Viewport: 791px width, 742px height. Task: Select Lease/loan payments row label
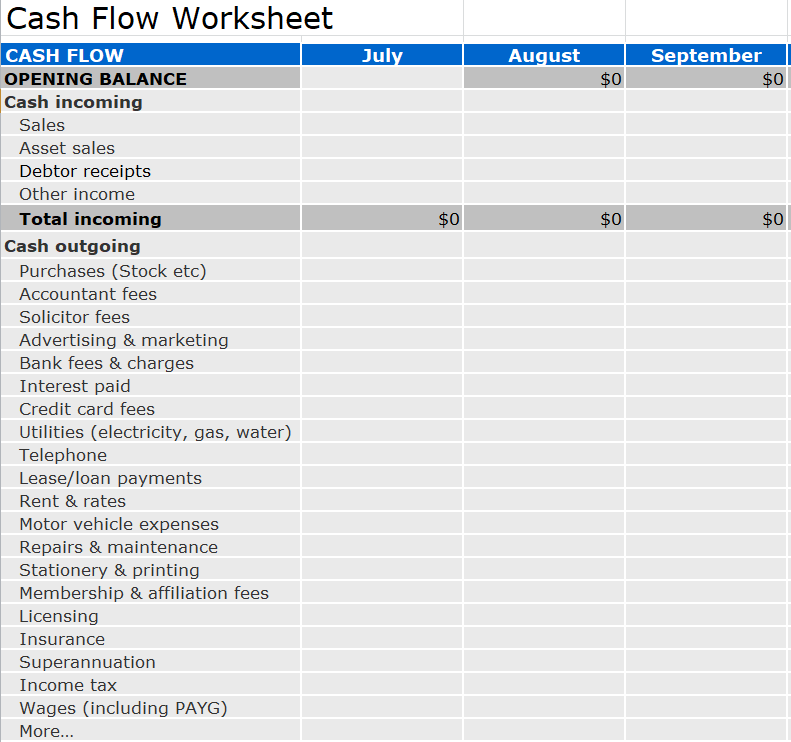[110, 478]
